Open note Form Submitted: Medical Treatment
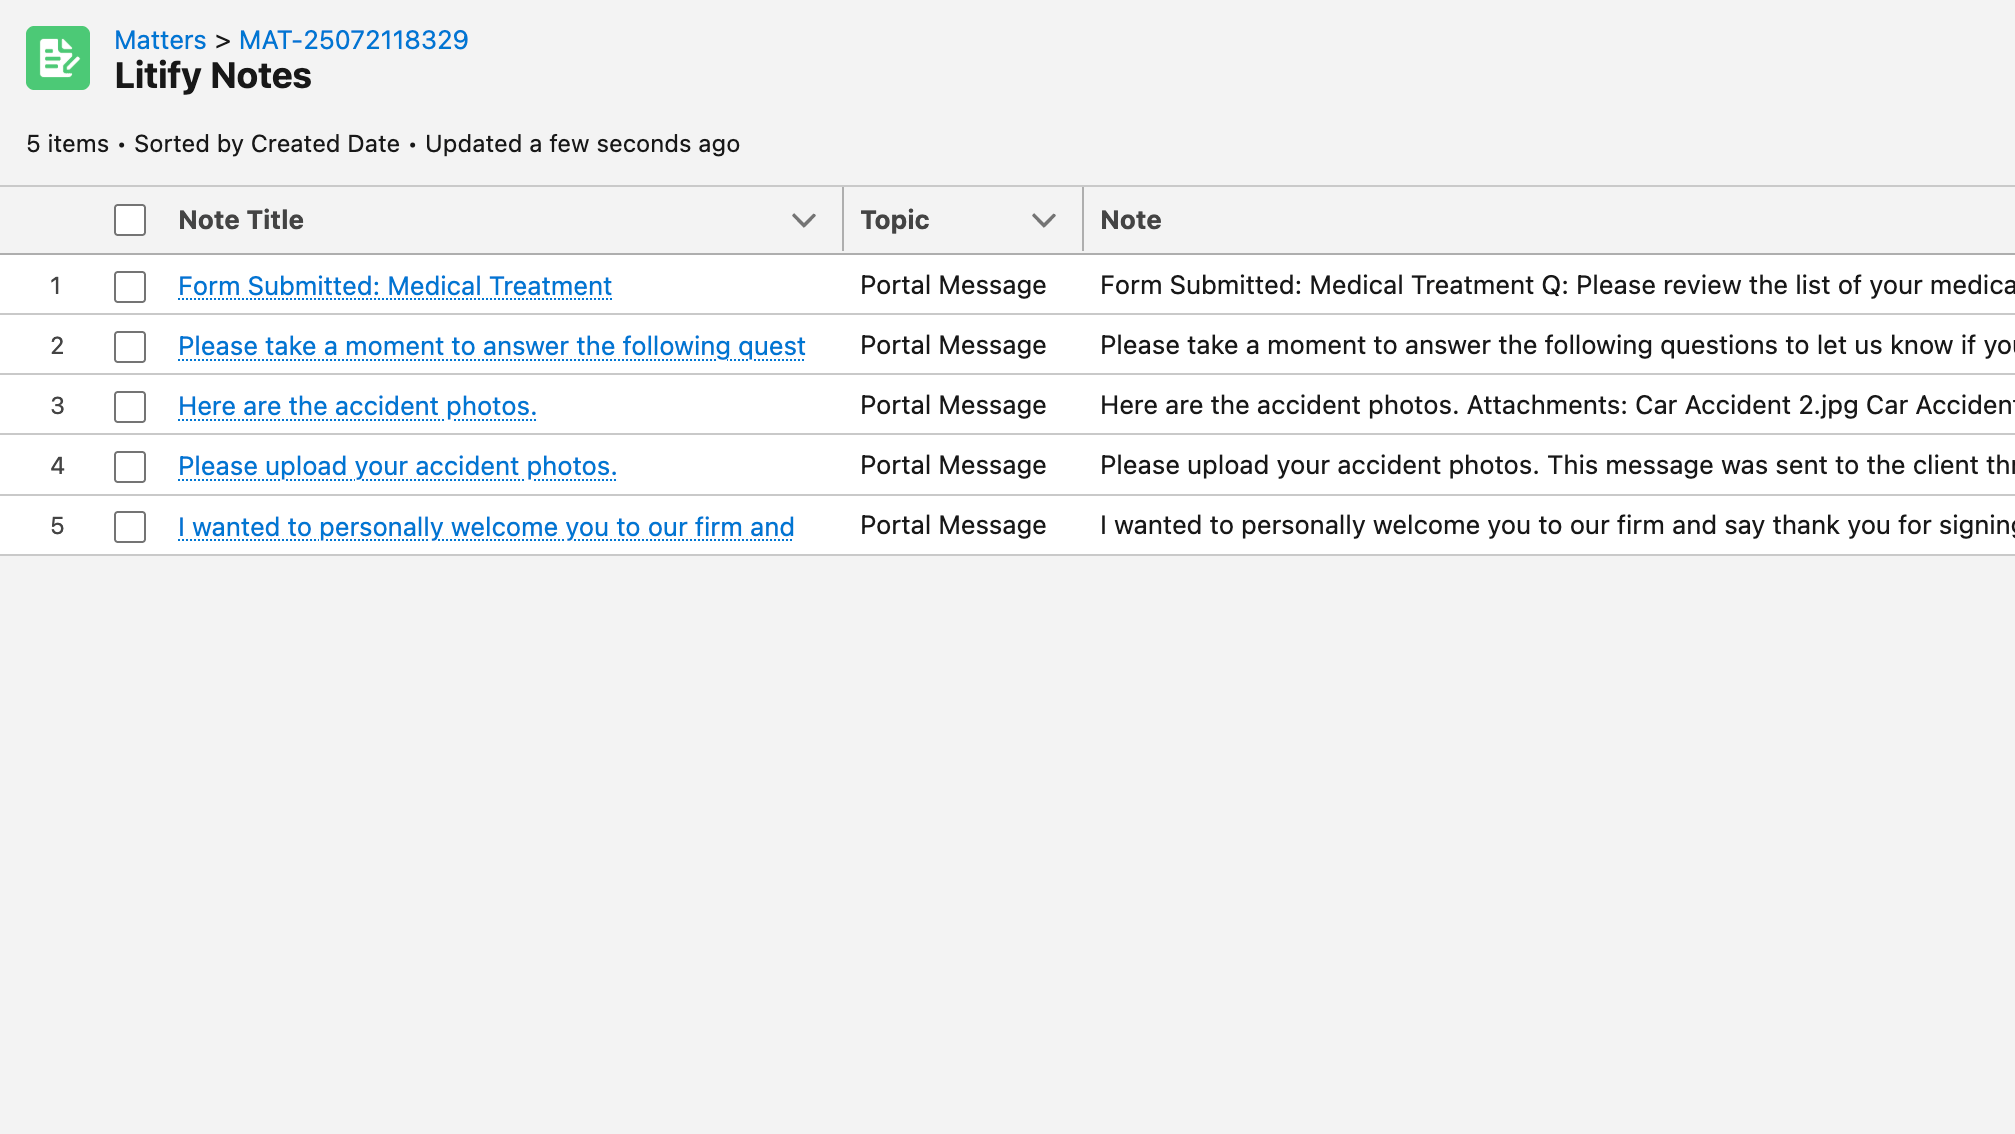Screen dimensions: 2015x1134 pos(394,285)
